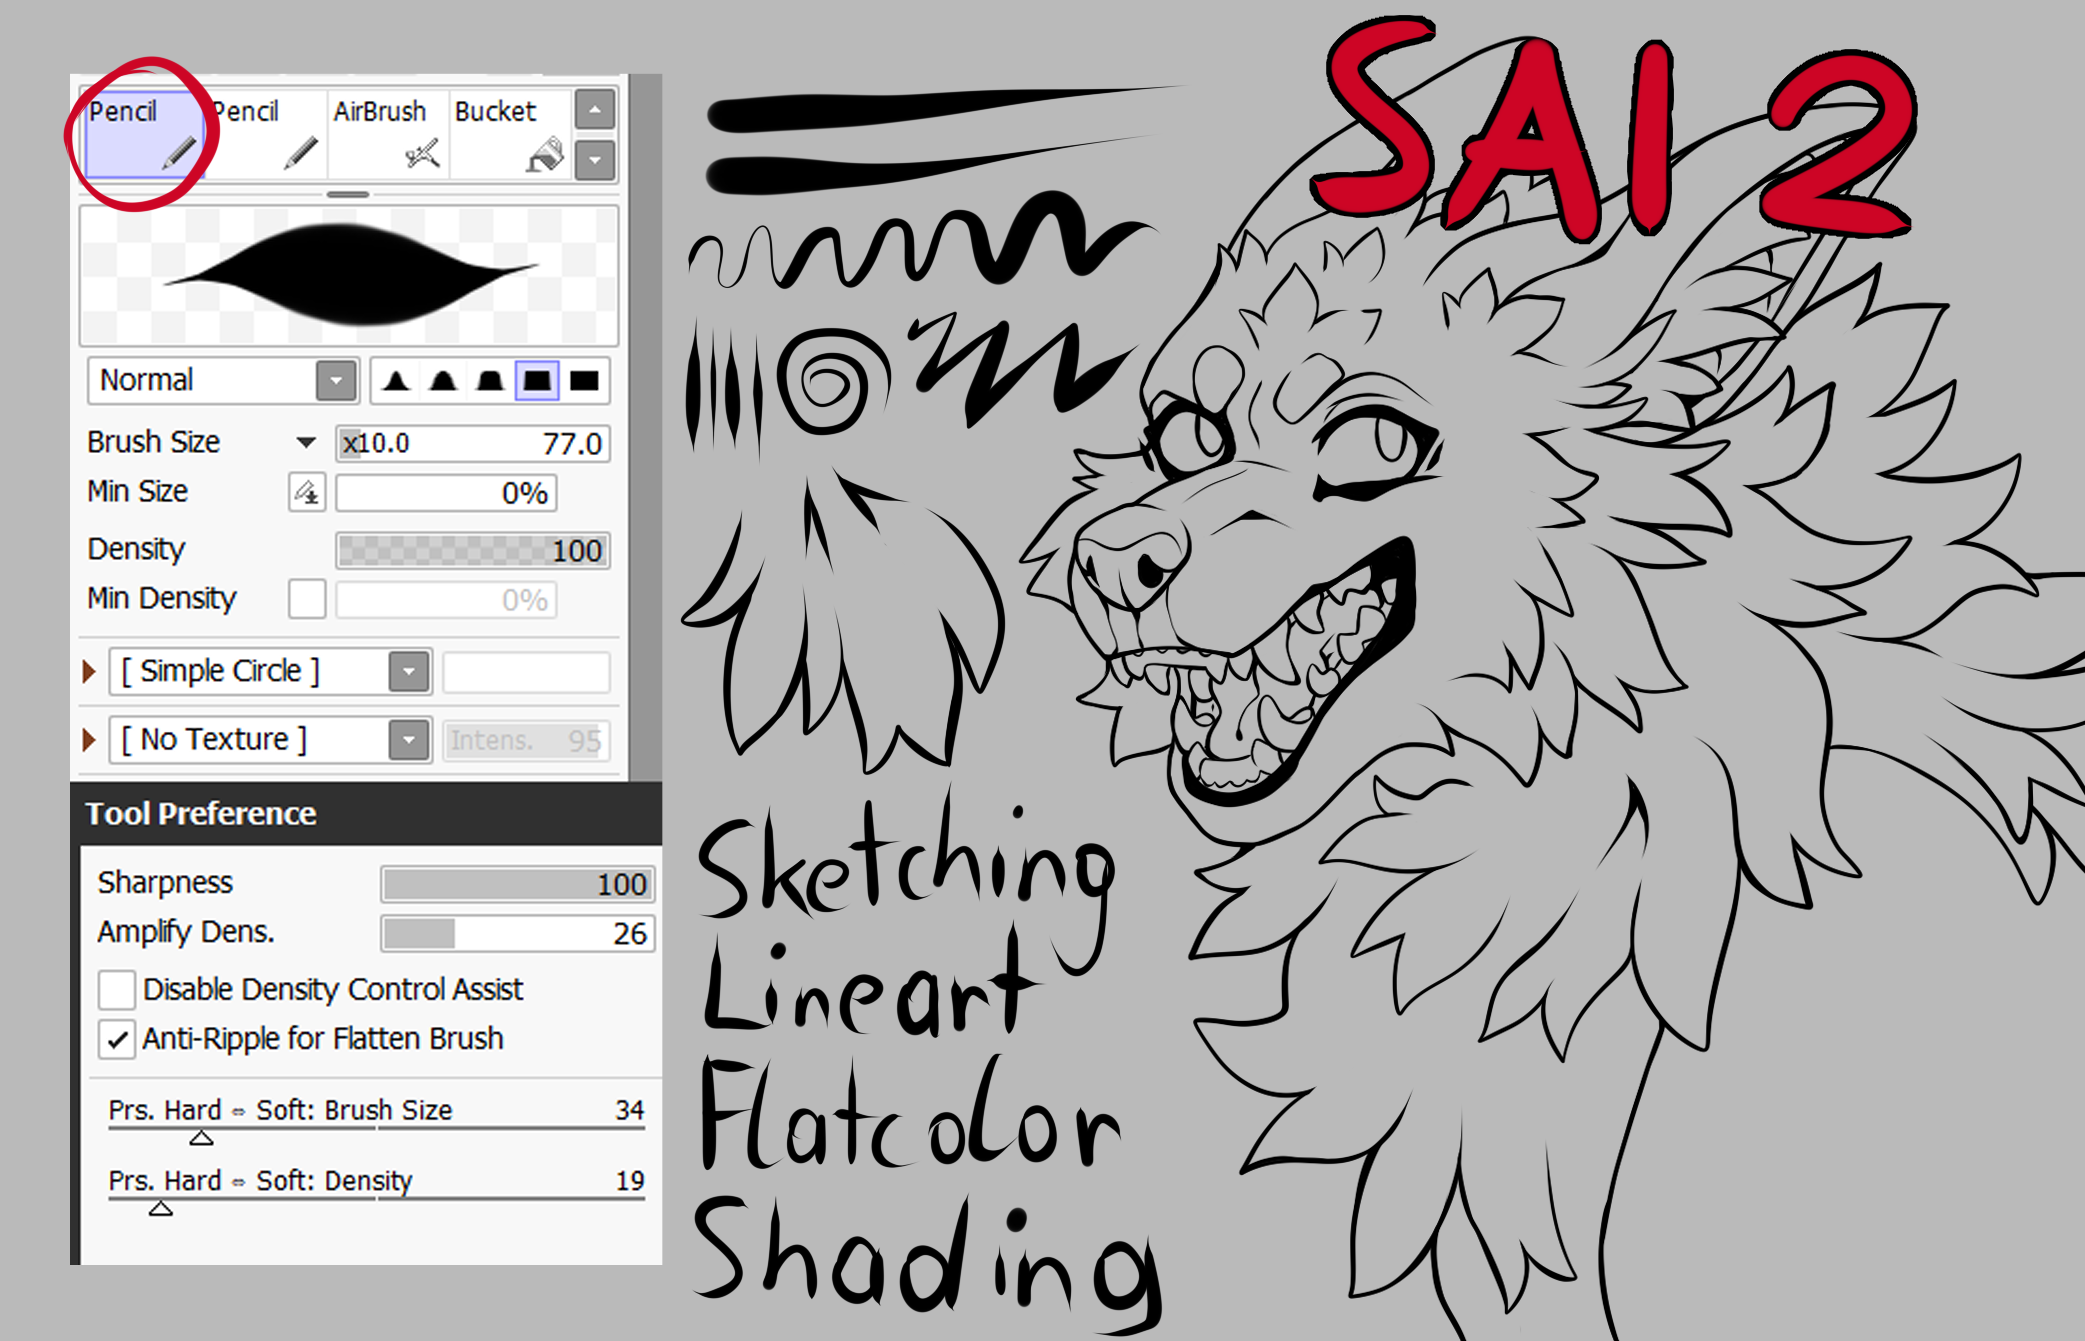The width and height of the screenshot is (2085, 1341).
Task: Click the tool tray scroll-up arrow
Action: [x=595, y=109]
